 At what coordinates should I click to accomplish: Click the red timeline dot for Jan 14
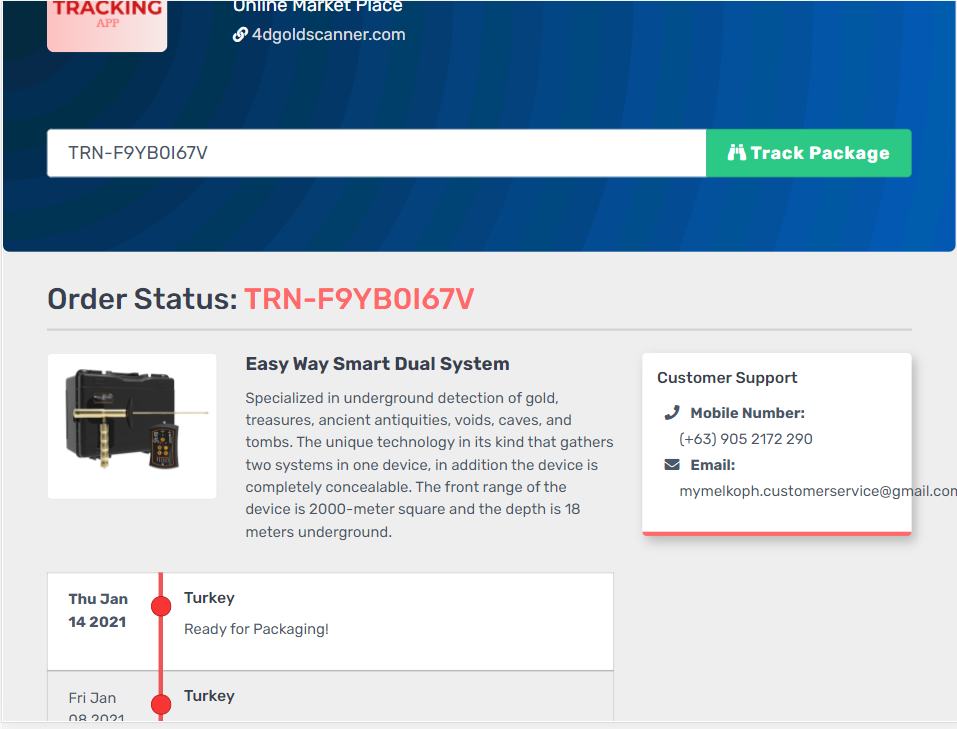161,606
